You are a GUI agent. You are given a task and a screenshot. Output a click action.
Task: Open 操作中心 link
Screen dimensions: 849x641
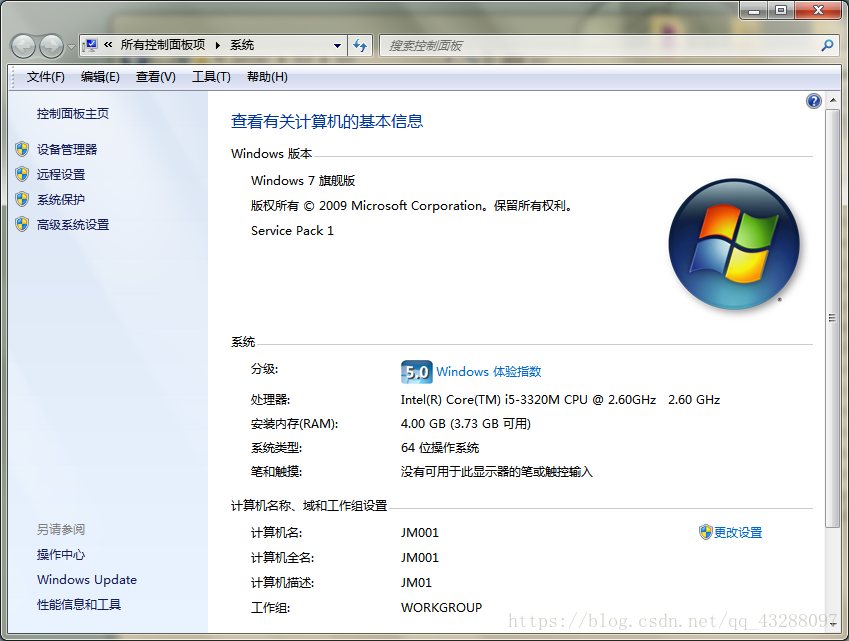click(61, 555)
